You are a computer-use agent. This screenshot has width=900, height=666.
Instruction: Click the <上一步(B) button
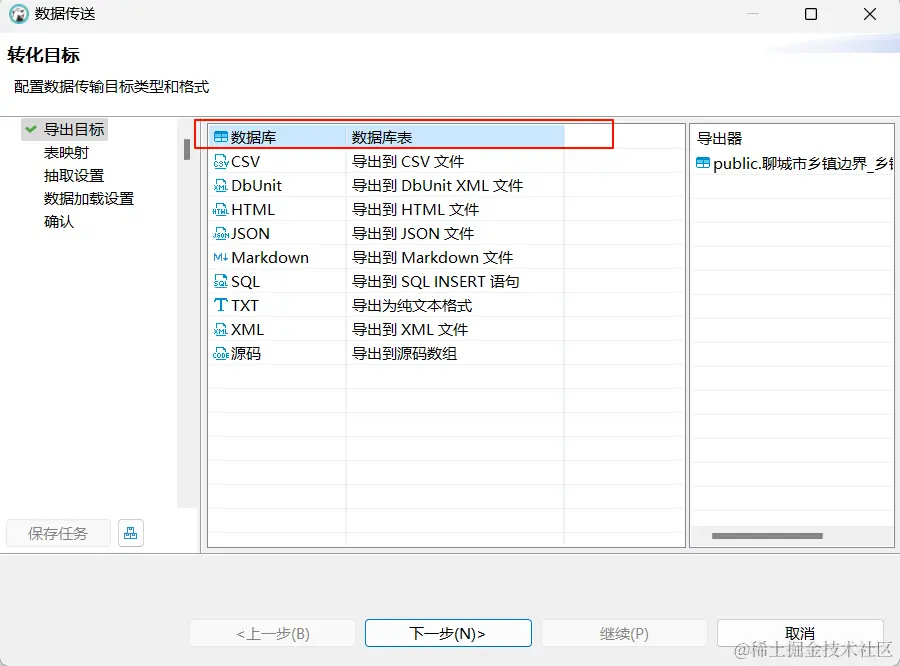pos(273,633)
